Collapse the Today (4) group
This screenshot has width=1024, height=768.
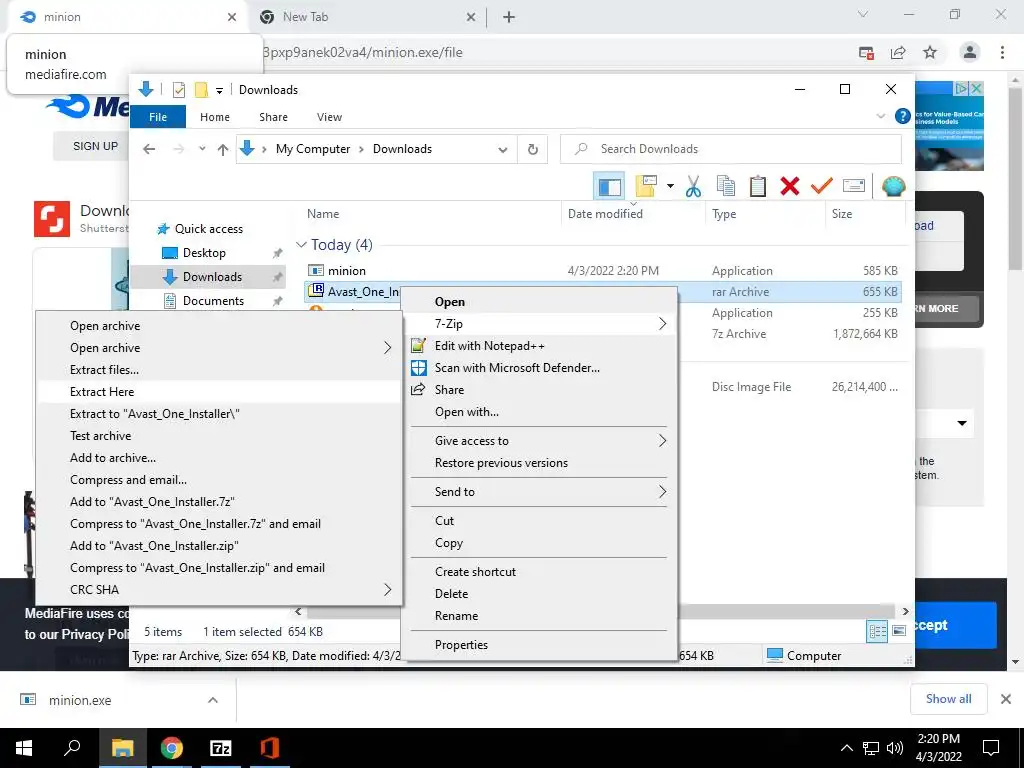(301, 245)
